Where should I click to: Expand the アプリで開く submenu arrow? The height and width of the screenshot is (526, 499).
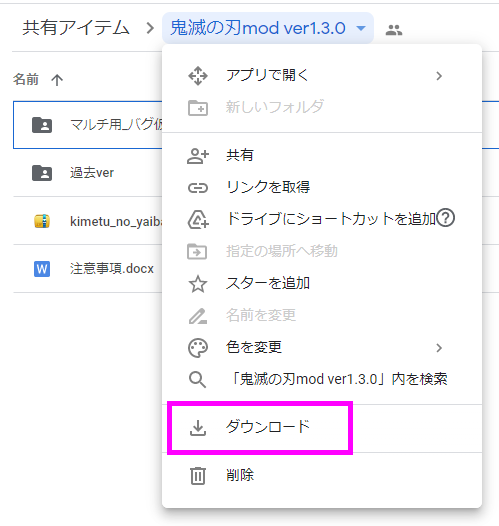tap(439, 76)
